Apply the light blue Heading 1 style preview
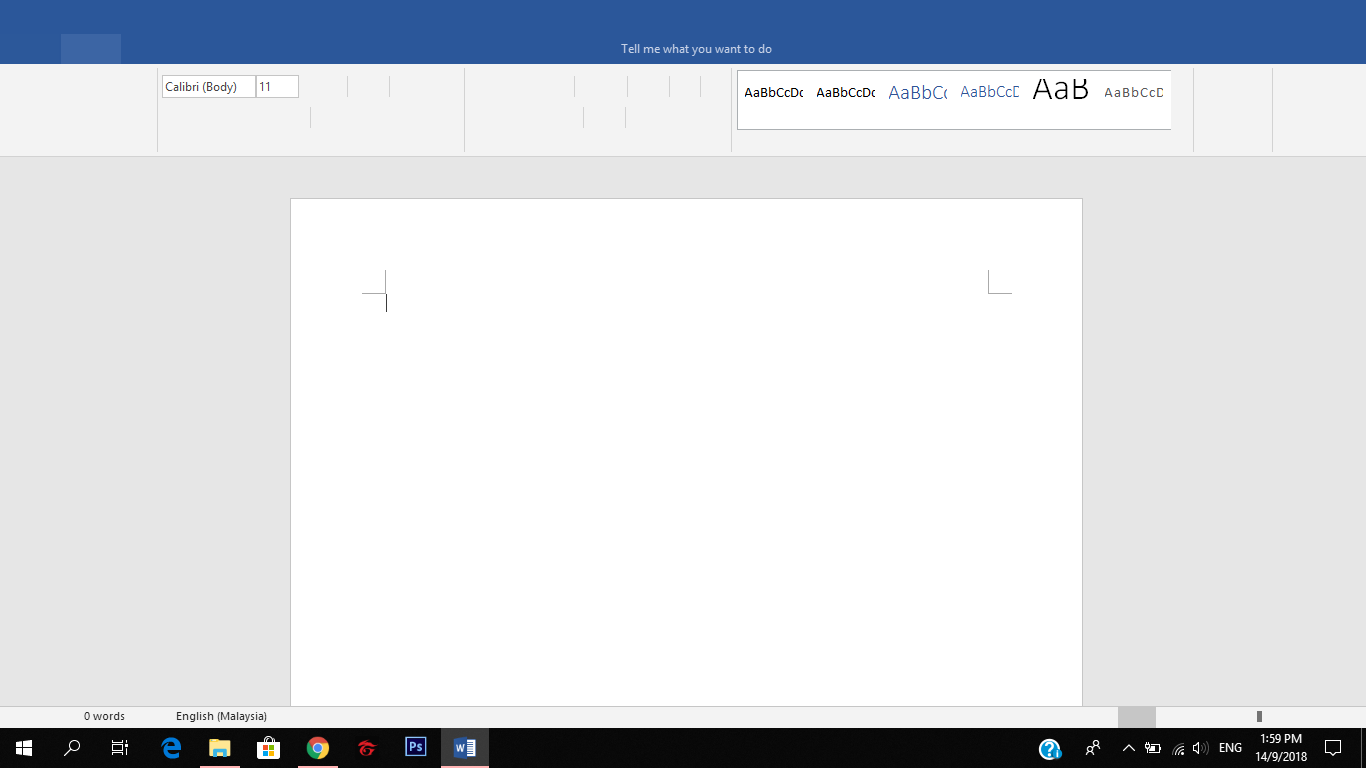 917,93
